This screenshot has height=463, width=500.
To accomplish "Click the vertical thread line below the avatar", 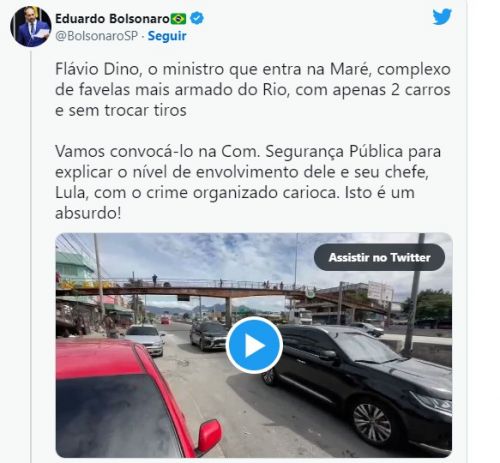I will pyautogui.click(x=31, y=255).
